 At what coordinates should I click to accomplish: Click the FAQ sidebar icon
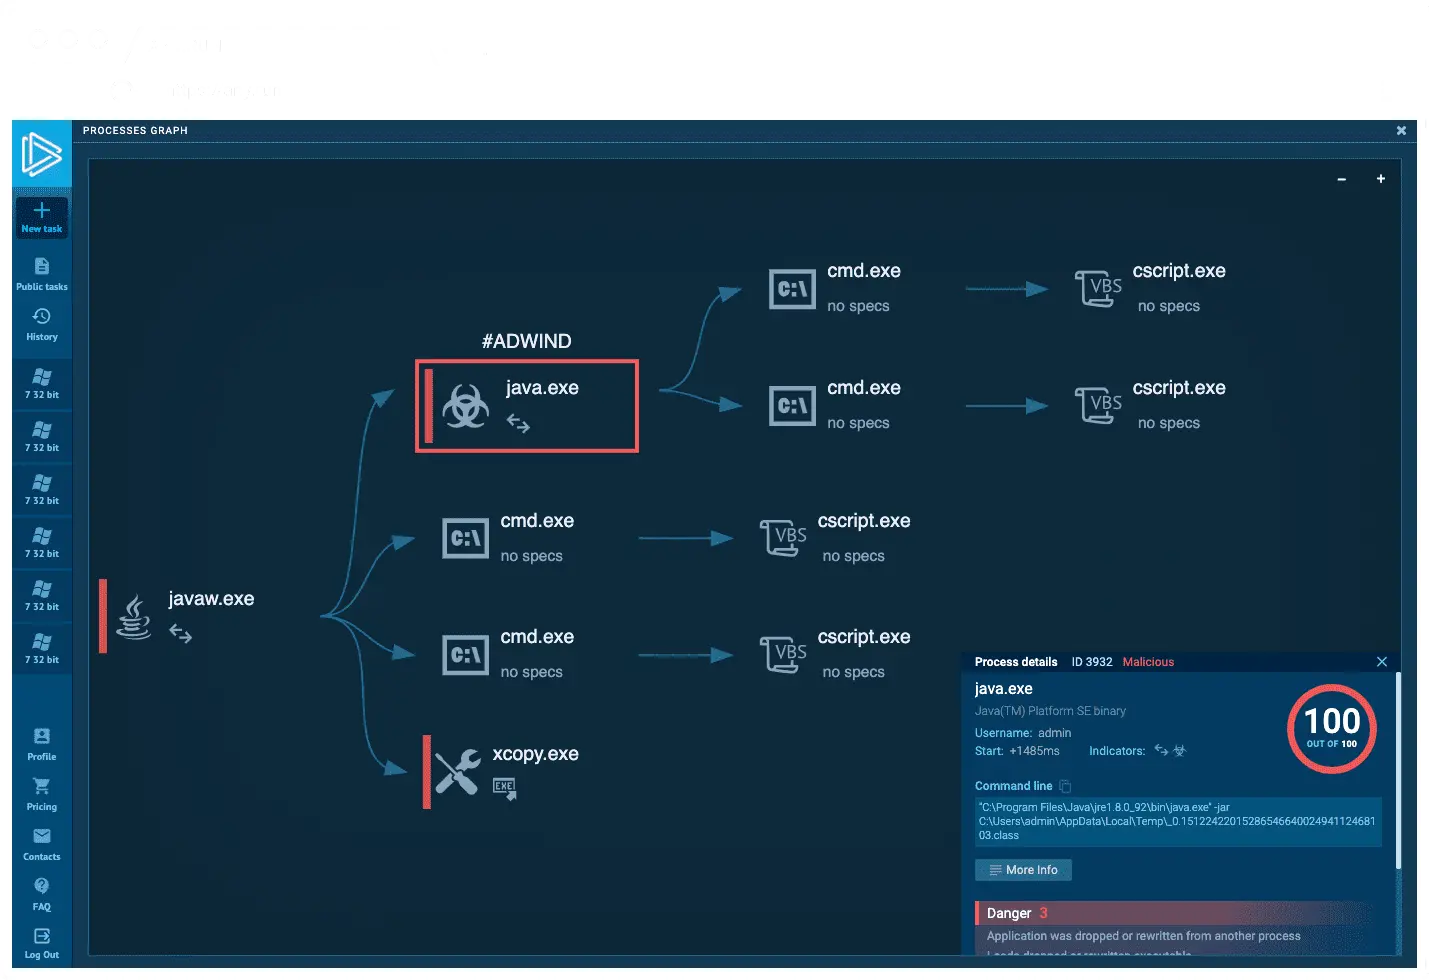coord(41,887)
